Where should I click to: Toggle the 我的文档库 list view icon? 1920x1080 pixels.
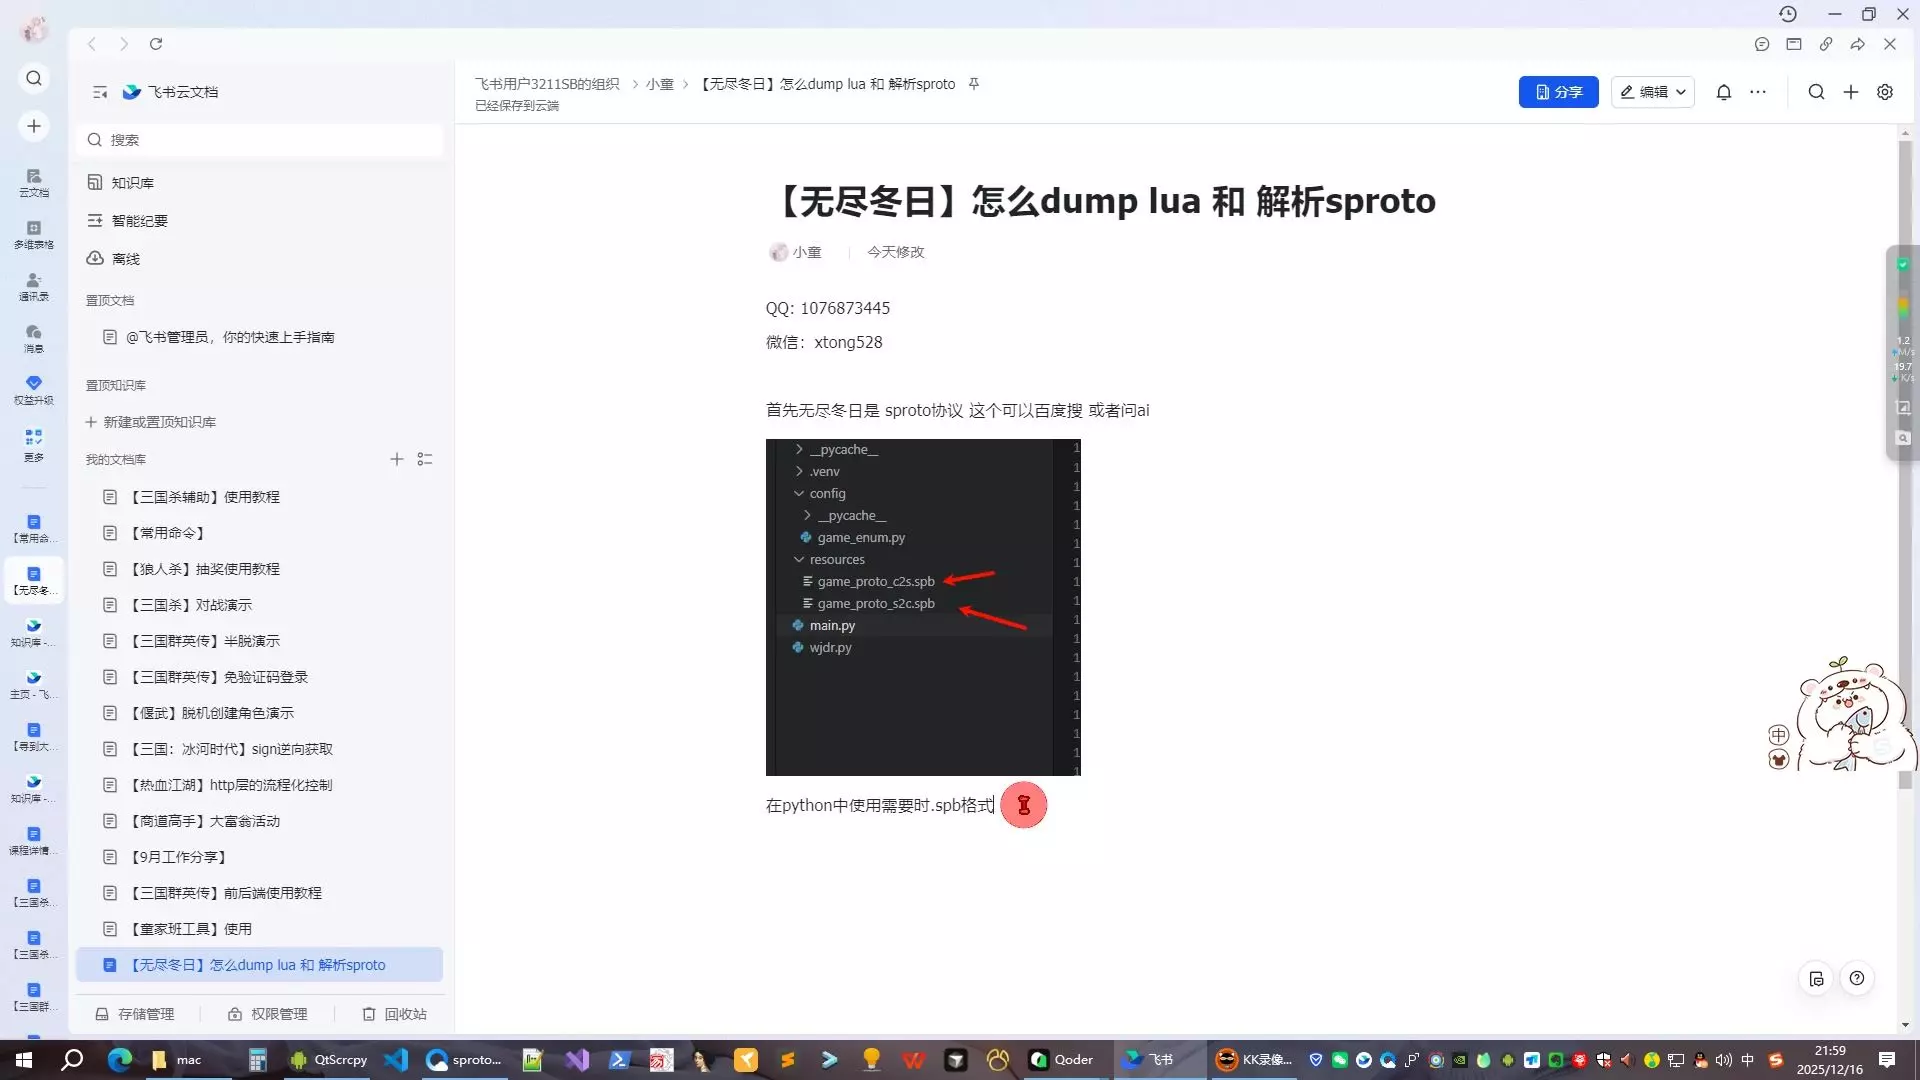(x=425, y=459)
